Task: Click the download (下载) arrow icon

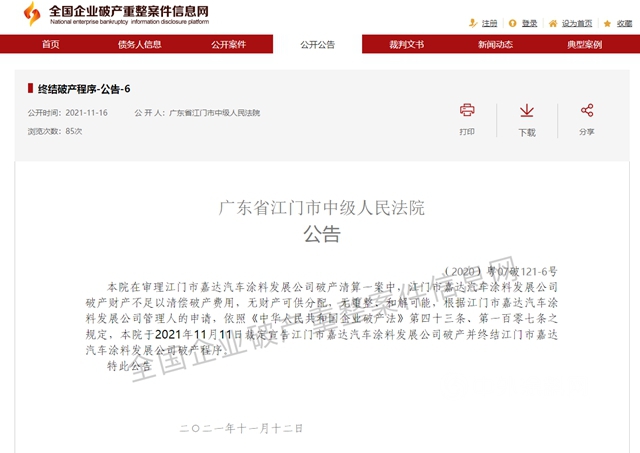Action: click(527, 111)
